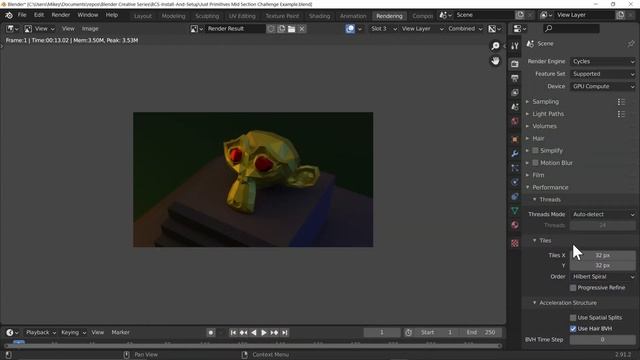Open the Modifiers wrench tab
This screenshot has height=360, width=640.
[x=515, y=153]
